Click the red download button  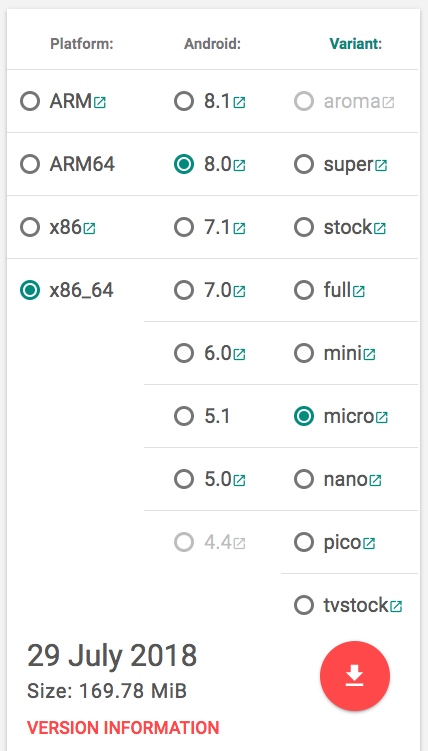click(x=355, y=676)
